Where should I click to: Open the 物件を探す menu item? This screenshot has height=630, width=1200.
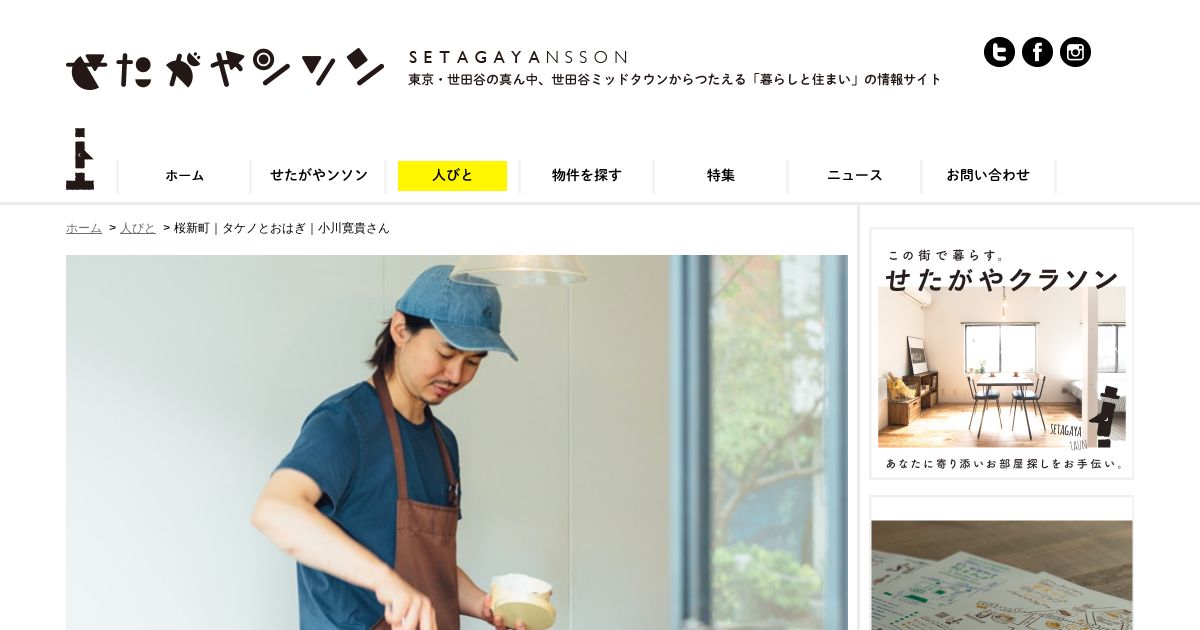tap(587, 176)
